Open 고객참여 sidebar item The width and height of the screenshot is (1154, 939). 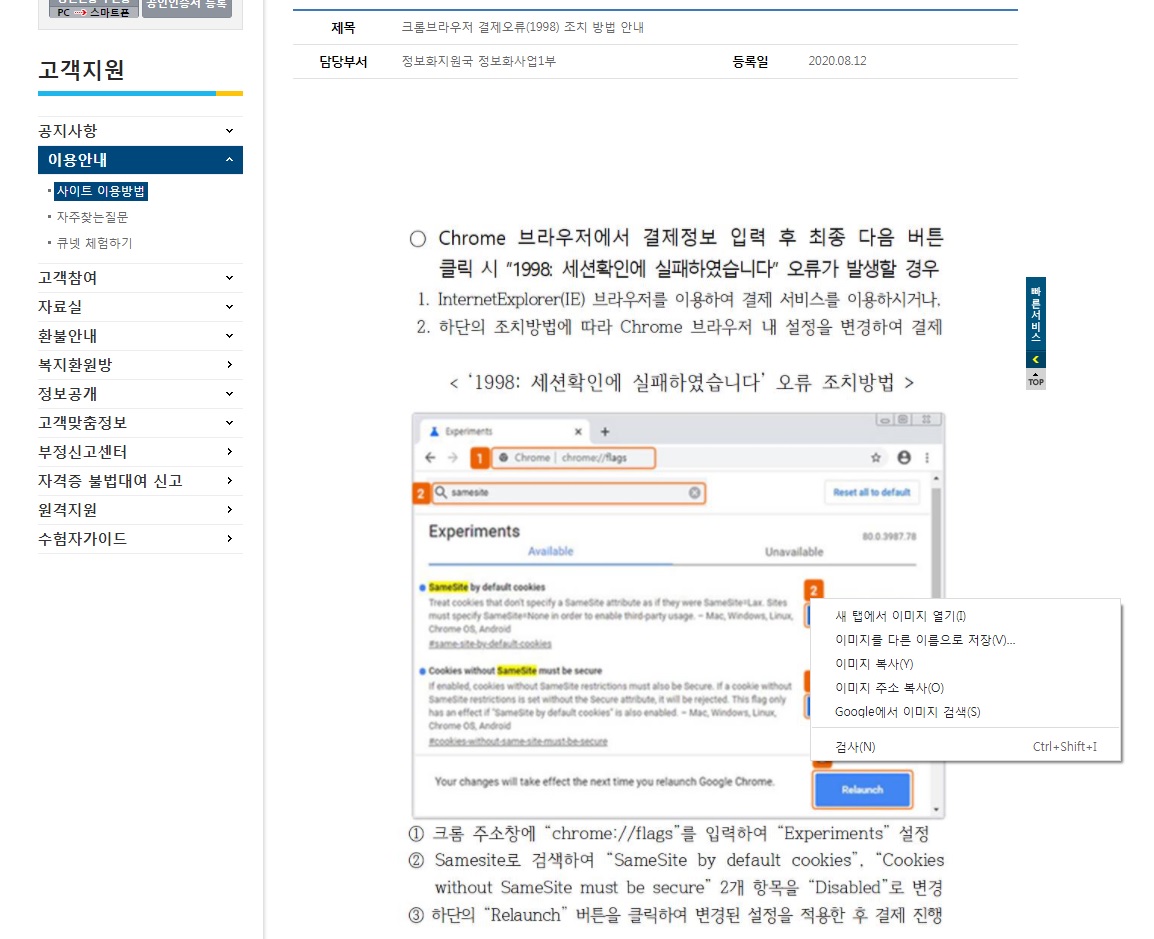pos(68,278)
